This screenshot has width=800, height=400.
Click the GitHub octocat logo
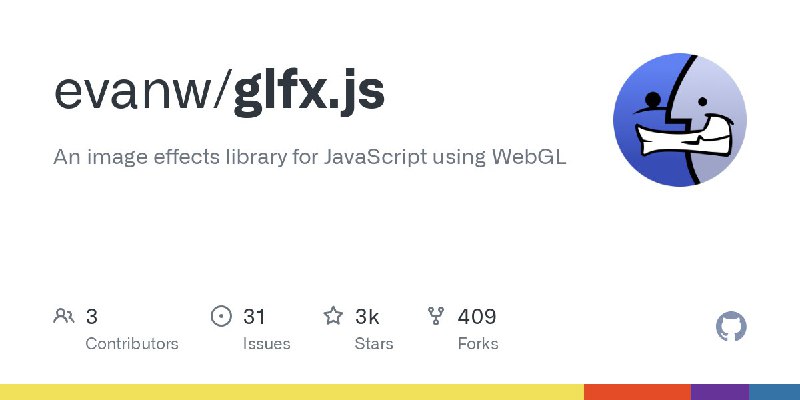click(731, 327)
